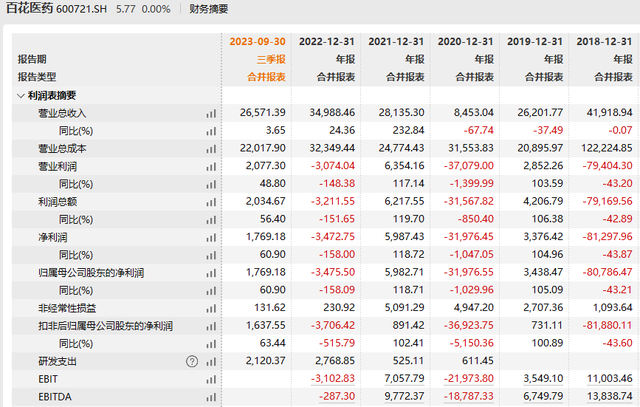Click the 报告类型 row label
This screenshot has width=640, height=407.
[x=37, y=77]
